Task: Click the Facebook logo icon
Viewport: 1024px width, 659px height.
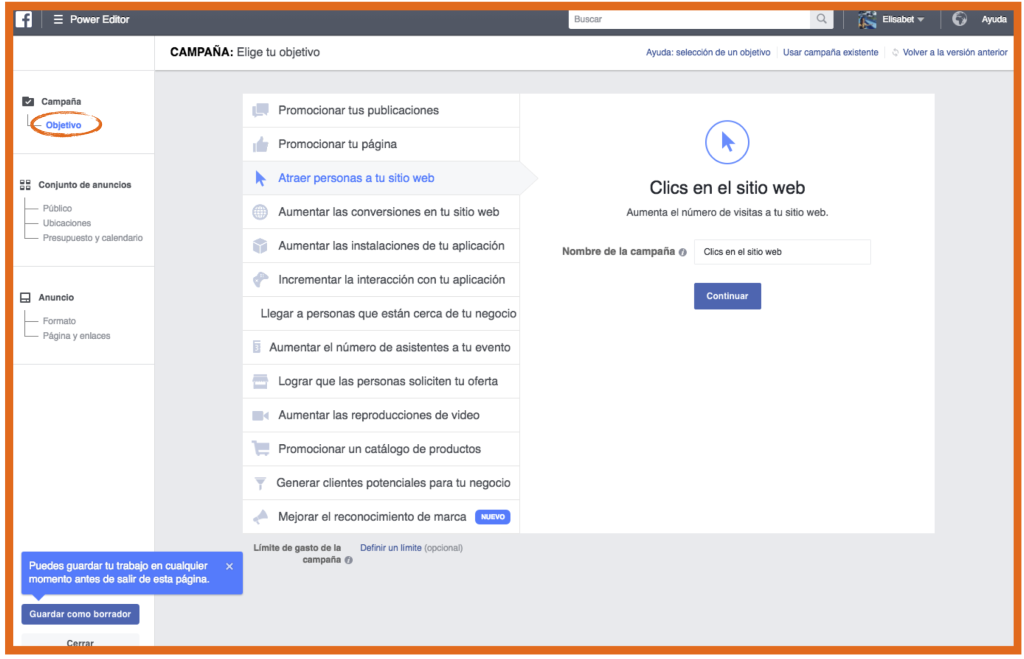Action: pyautogui.click(x=23, y=19)
